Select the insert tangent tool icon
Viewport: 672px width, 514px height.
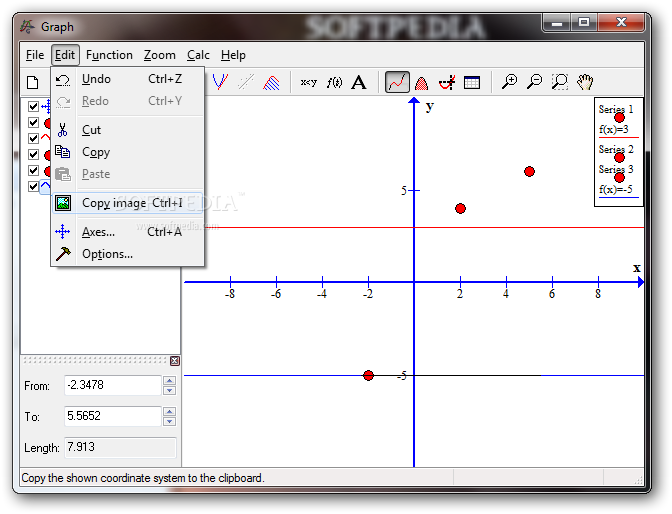(x=220, y=82)
